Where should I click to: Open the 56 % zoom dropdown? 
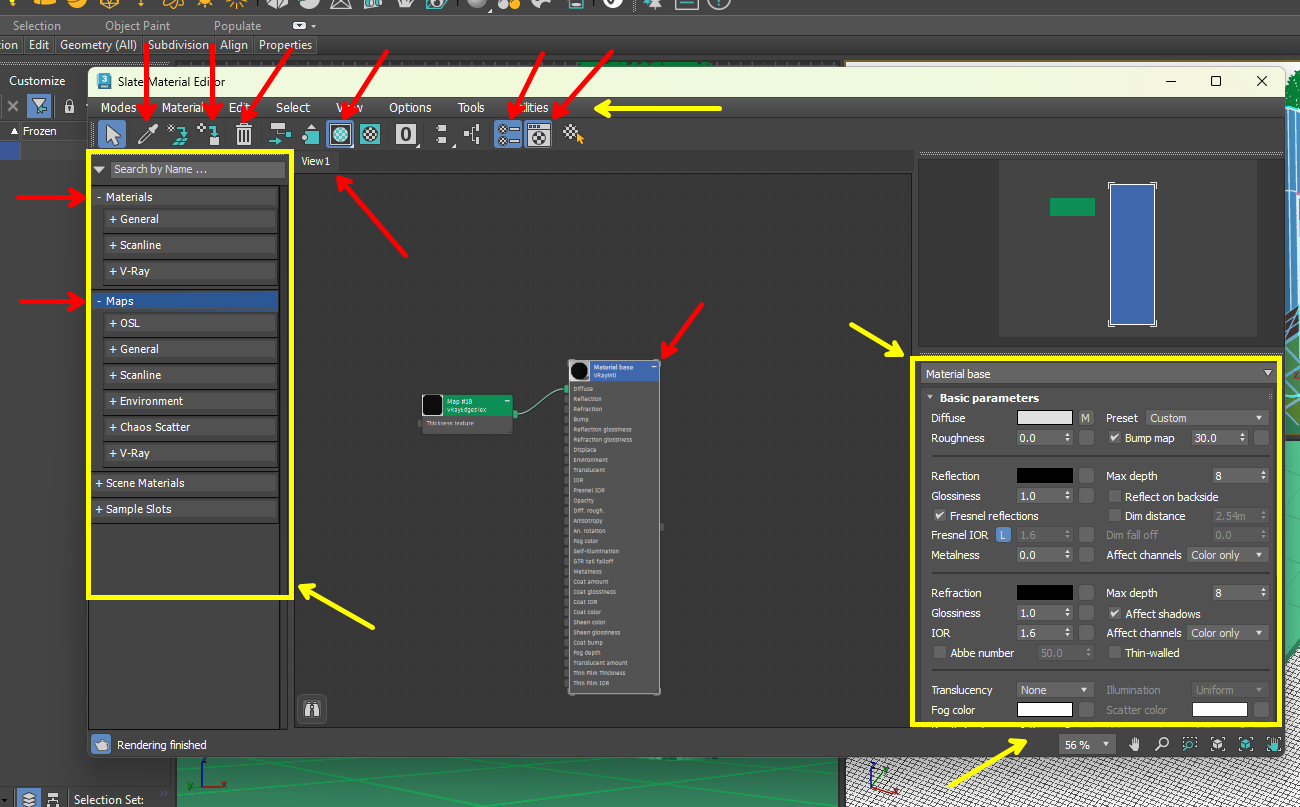pos(1087,745)
